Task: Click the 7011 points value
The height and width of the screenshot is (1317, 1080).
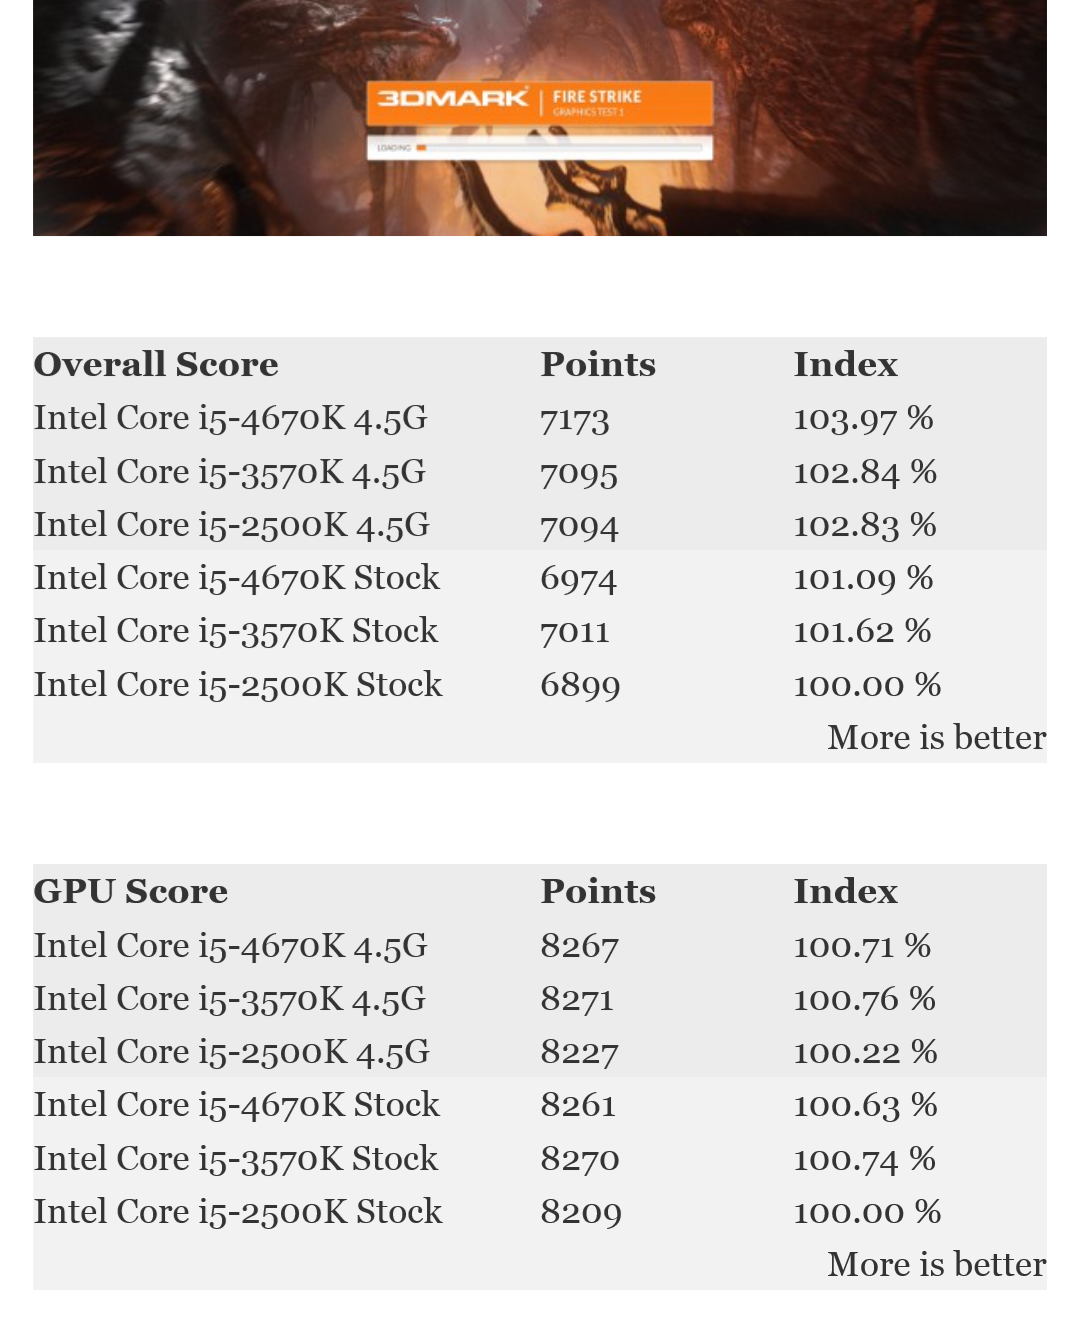Action: [574, 631]
